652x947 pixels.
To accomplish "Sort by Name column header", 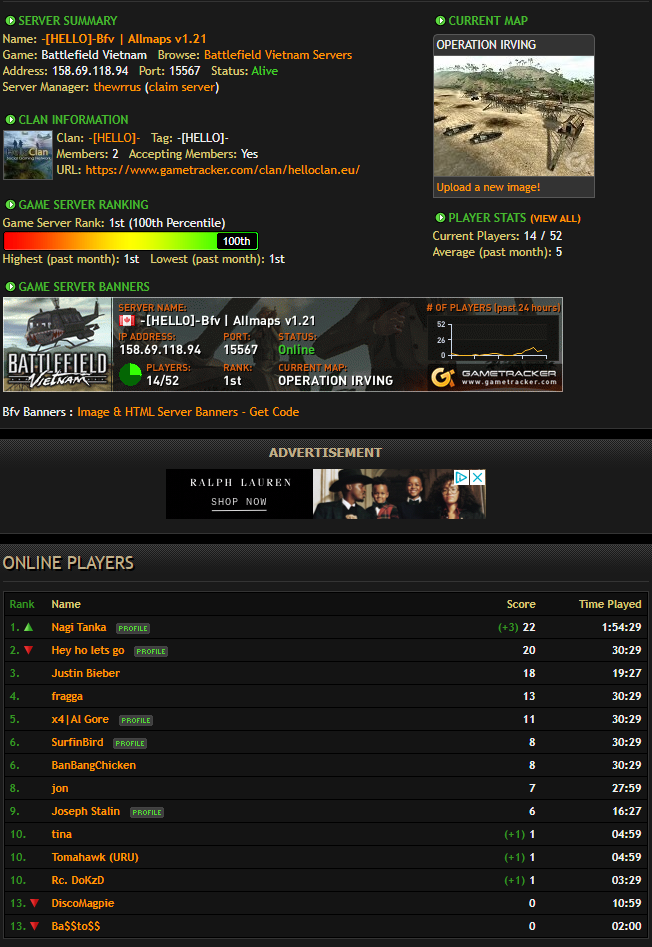I will 66,604.
